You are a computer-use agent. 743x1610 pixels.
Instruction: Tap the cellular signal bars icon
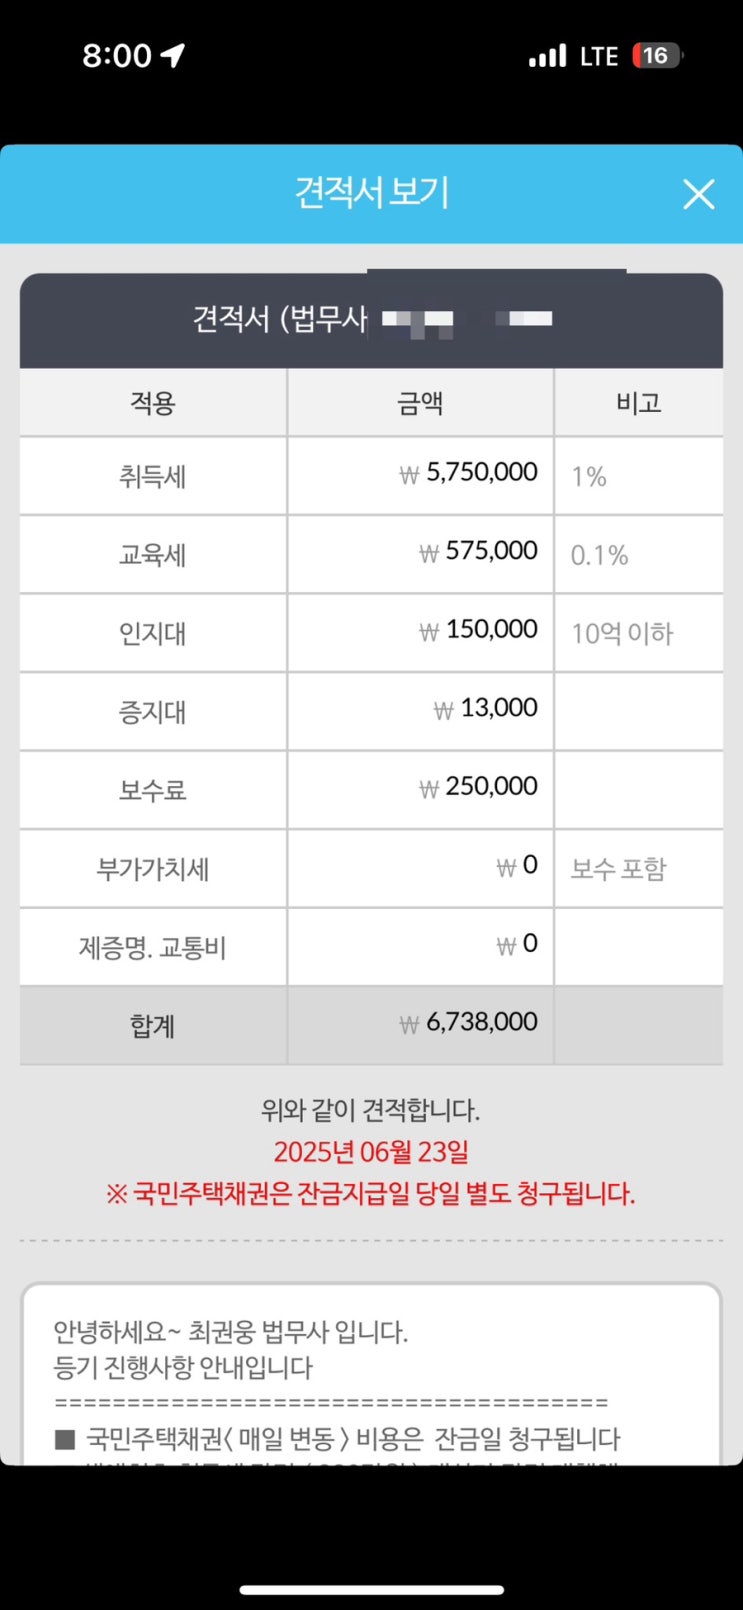click(547, 56)
